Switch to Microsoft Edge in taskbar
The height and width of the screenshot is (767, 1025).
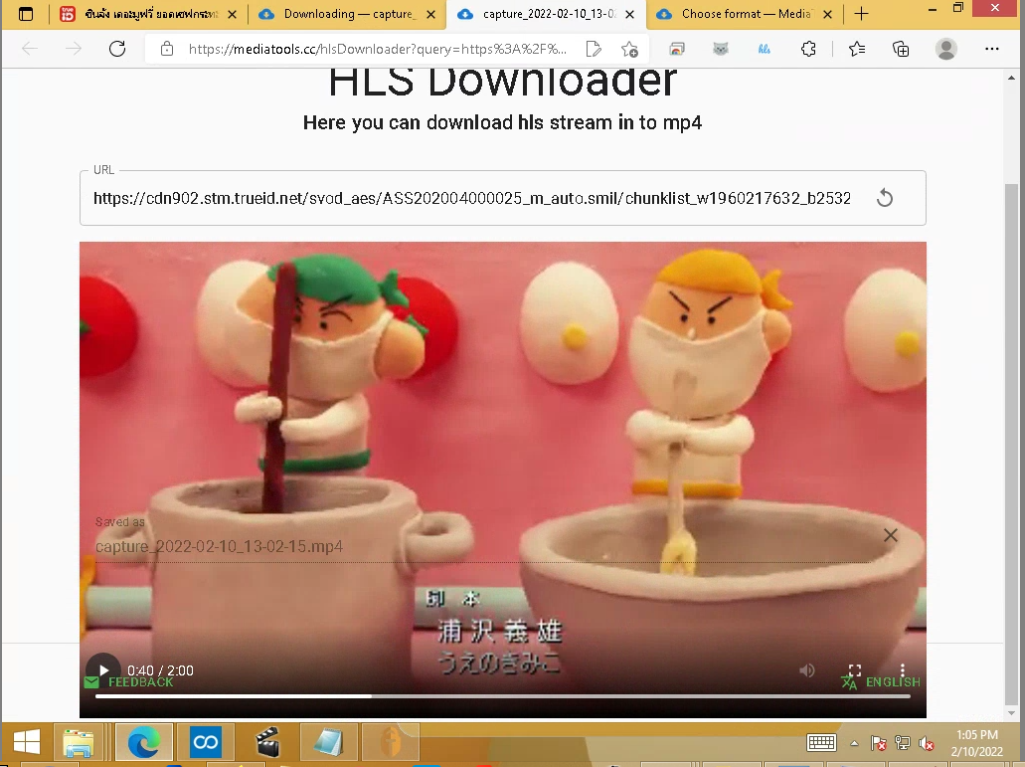(x=144, y=742)
